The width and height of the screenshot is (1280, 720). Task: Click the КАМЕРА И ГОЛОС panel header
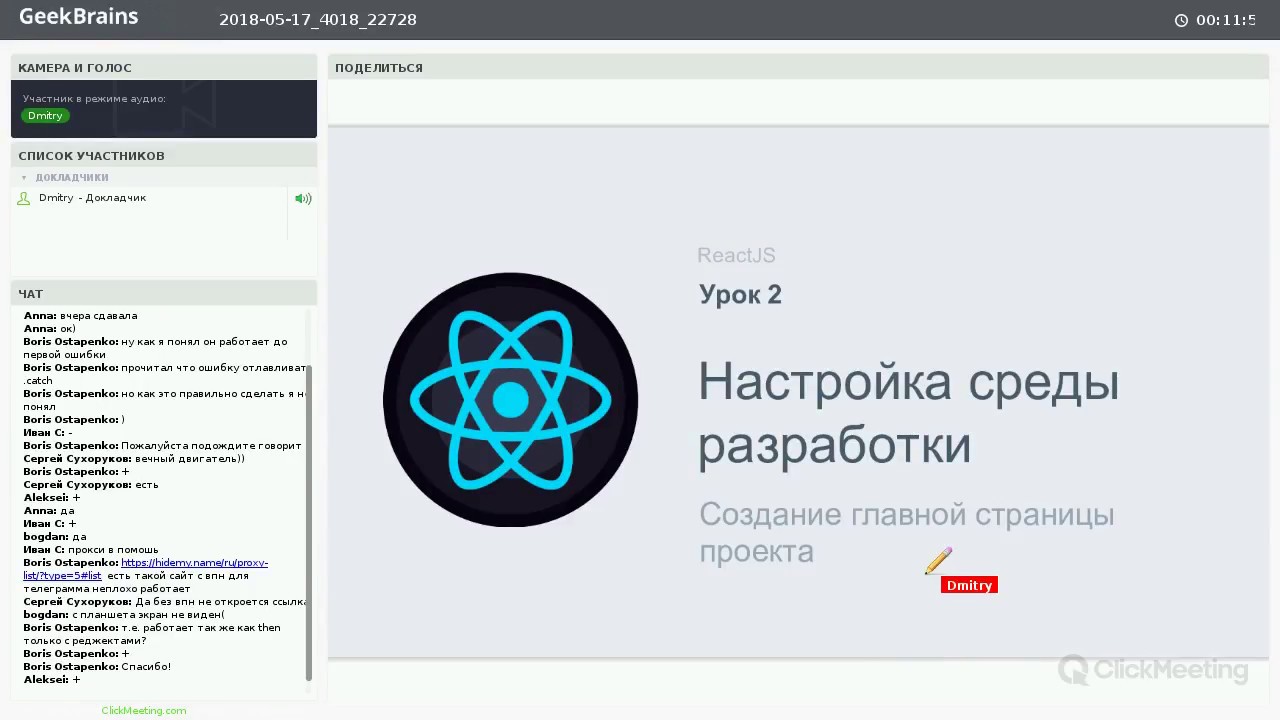(164, 68)
